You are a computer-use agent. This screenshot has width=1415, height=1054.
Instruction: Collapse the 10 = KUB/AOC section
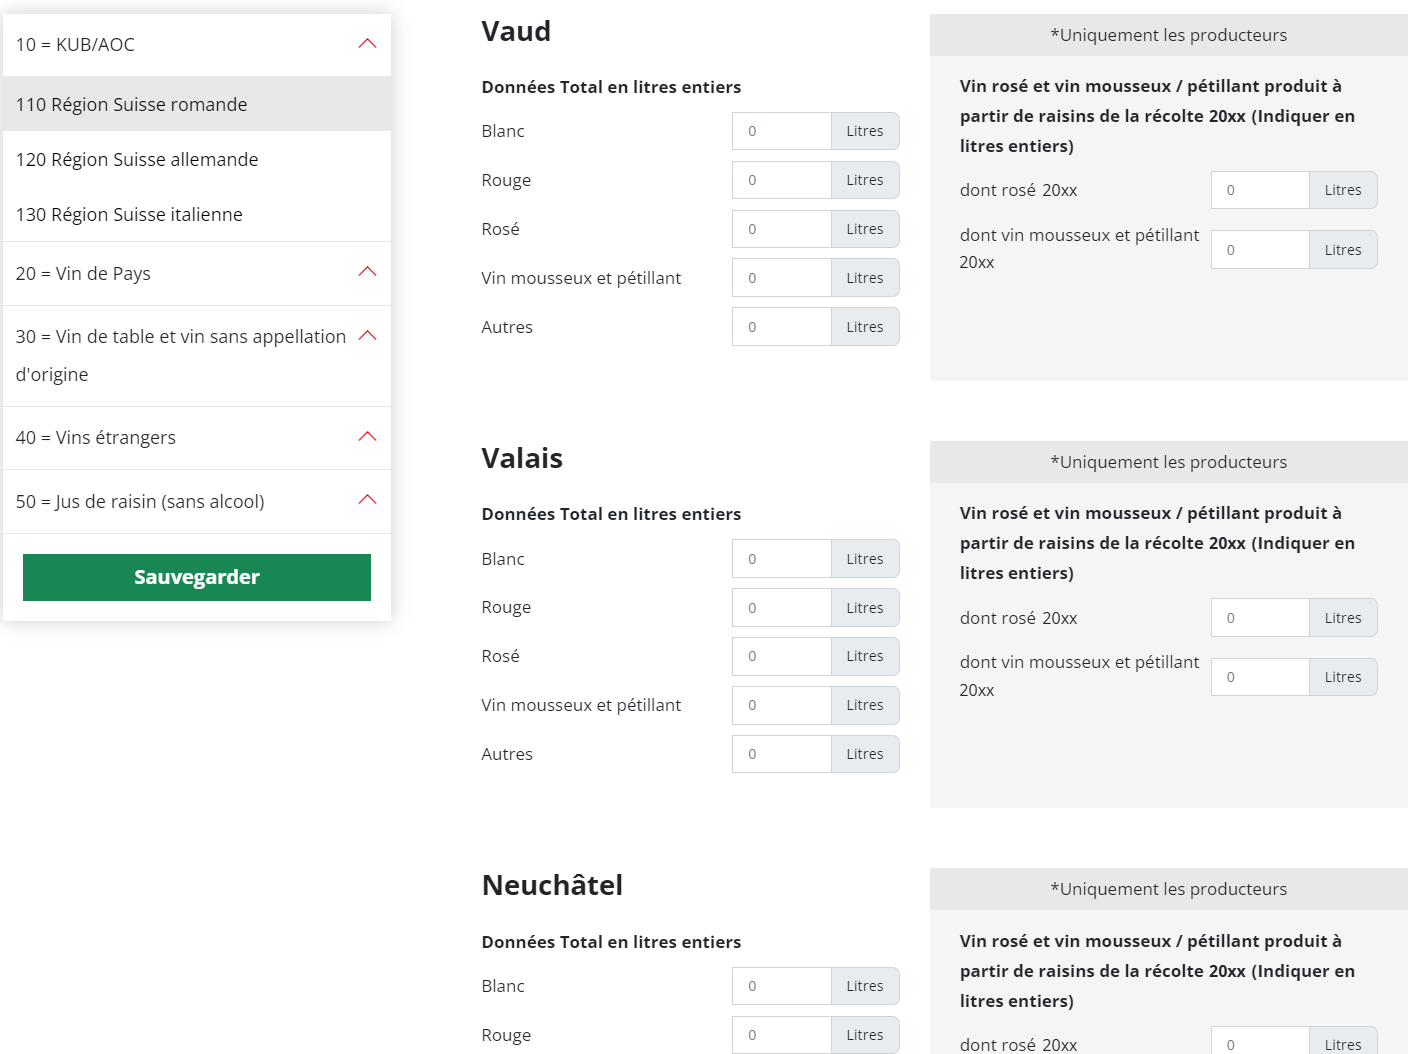[x=367, y=44]
